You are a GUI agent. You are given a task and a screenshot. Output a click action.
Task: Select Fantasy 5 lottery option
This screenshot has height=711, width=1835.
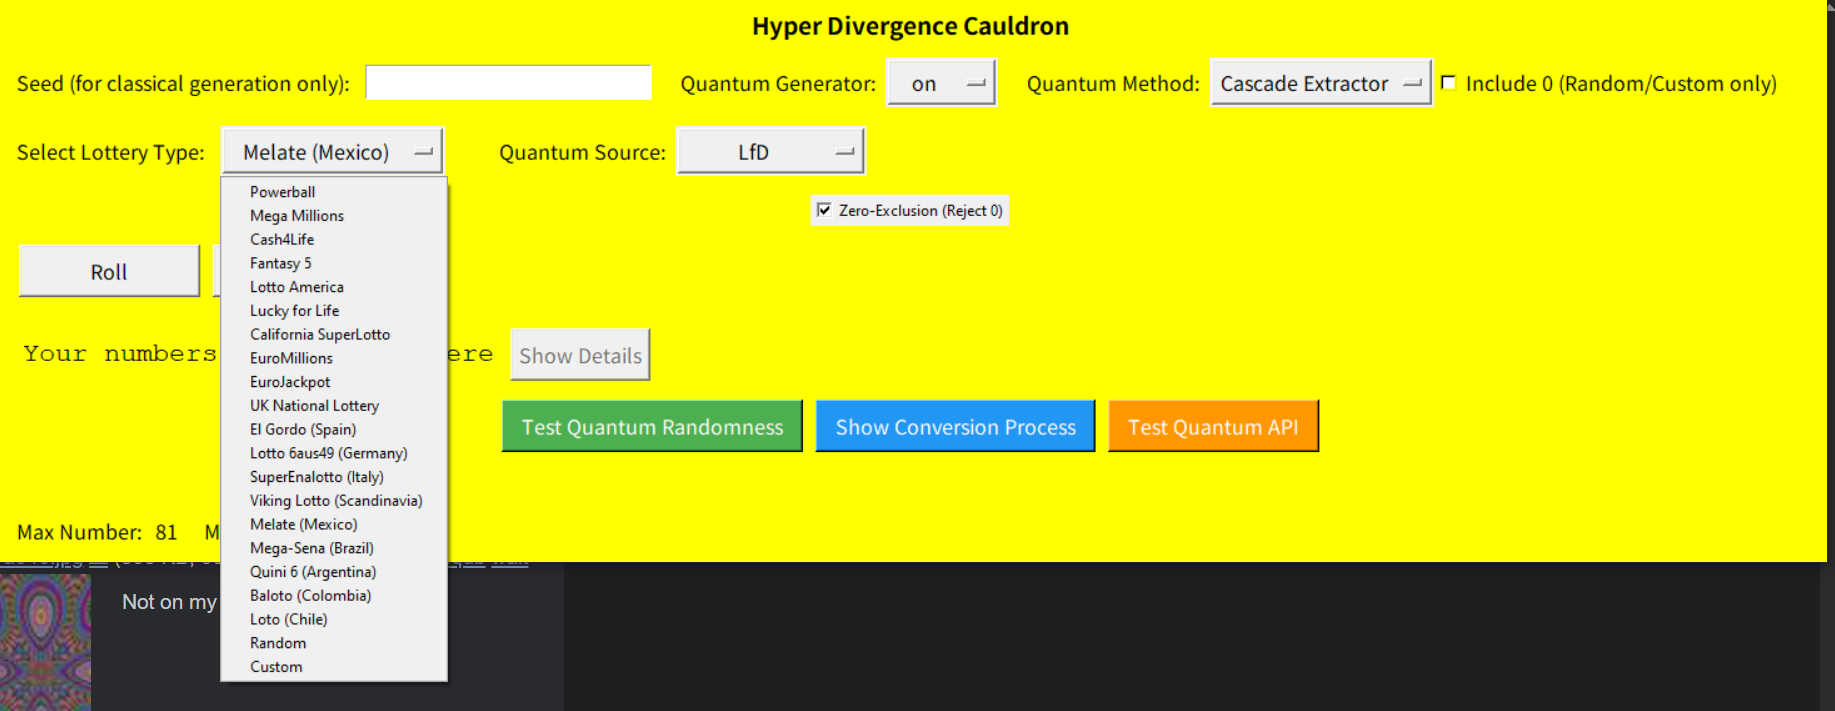click(334, 263)
